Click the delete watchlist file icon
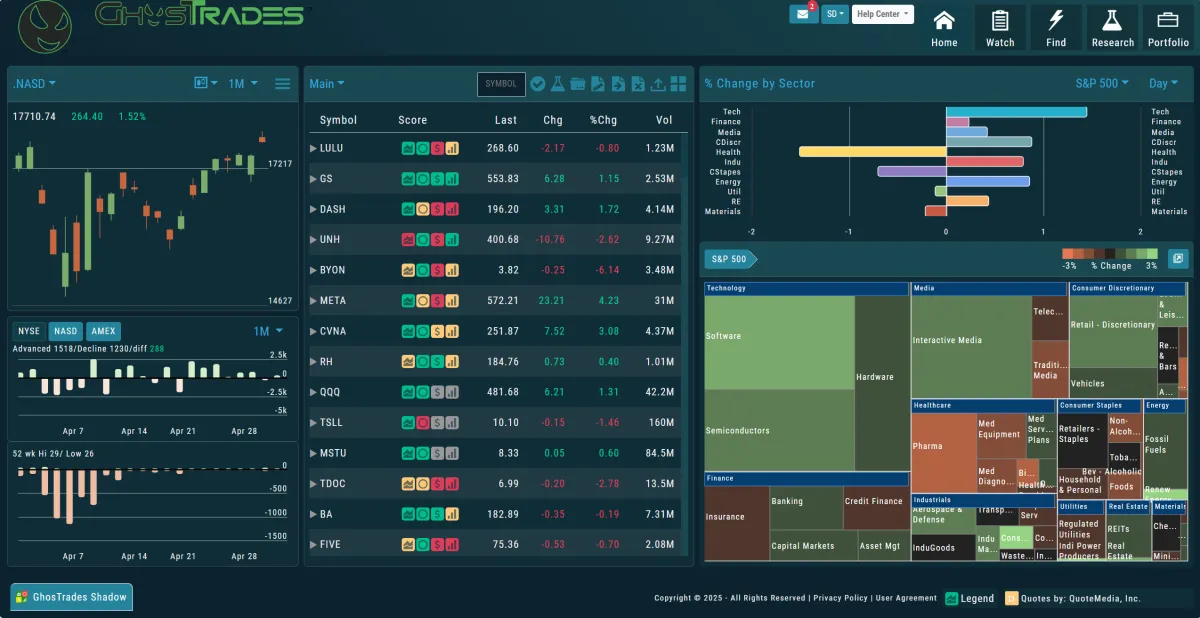Screen dimensions: 1200x618 [638, 84]
